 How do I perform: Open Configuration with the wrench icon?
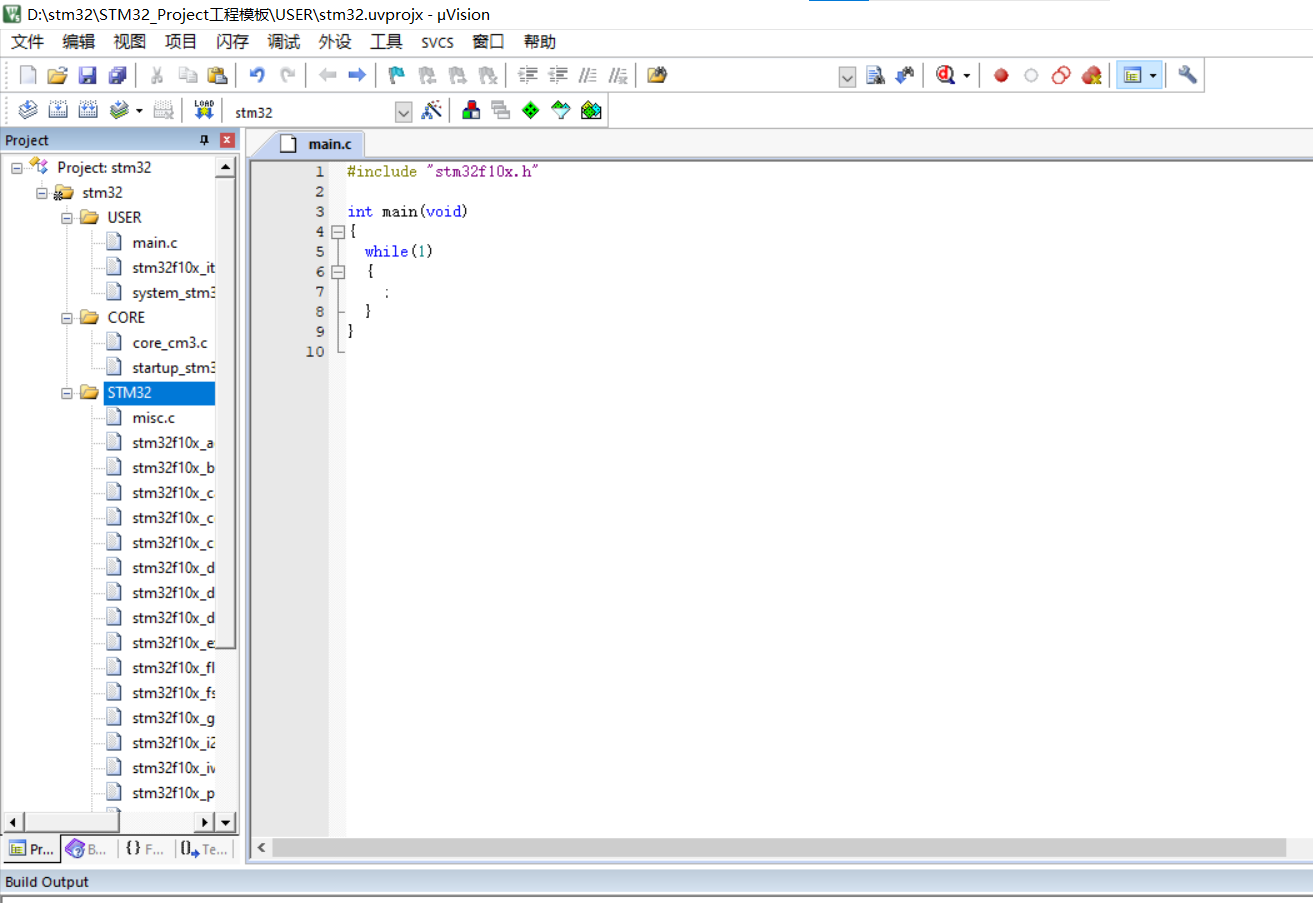coord(1187,75)
